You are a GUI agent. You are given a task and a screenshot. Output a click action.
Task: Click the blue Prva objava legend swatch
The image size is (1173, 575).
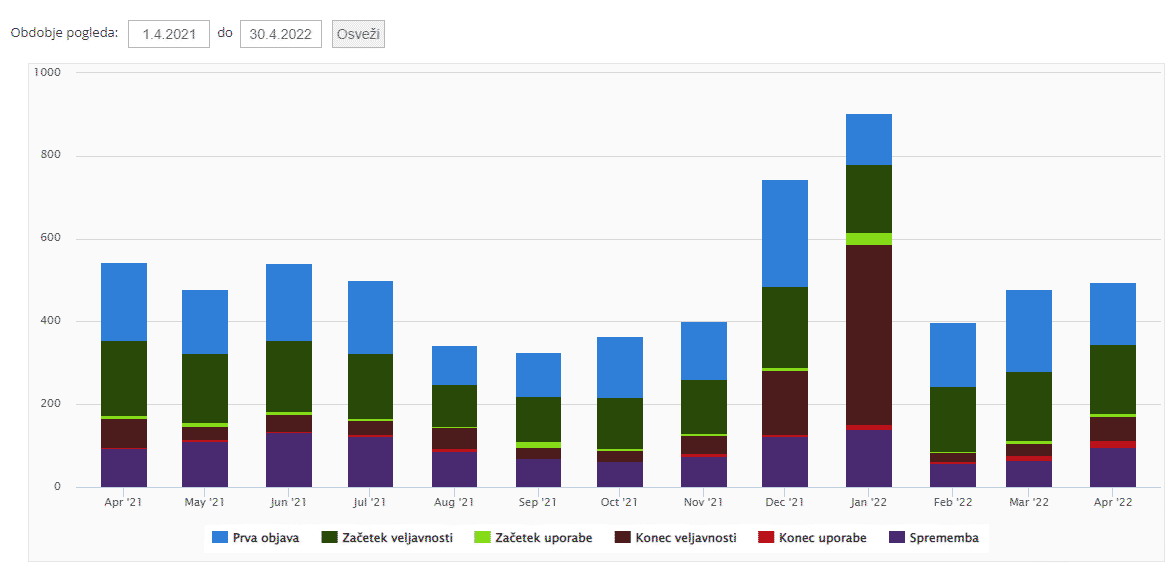coord(220,538)
